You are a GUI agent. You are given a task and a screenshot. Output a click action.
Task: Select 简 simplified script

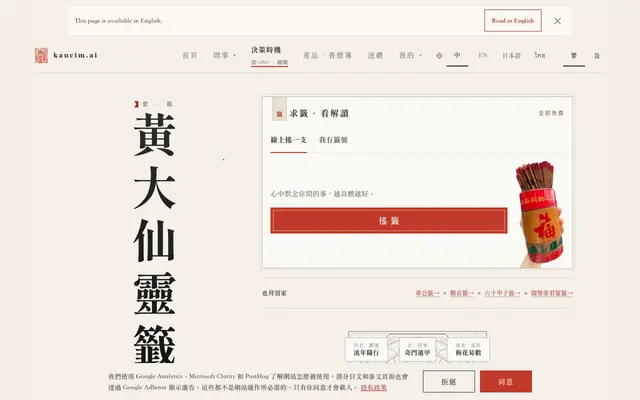tap(597, 56)
